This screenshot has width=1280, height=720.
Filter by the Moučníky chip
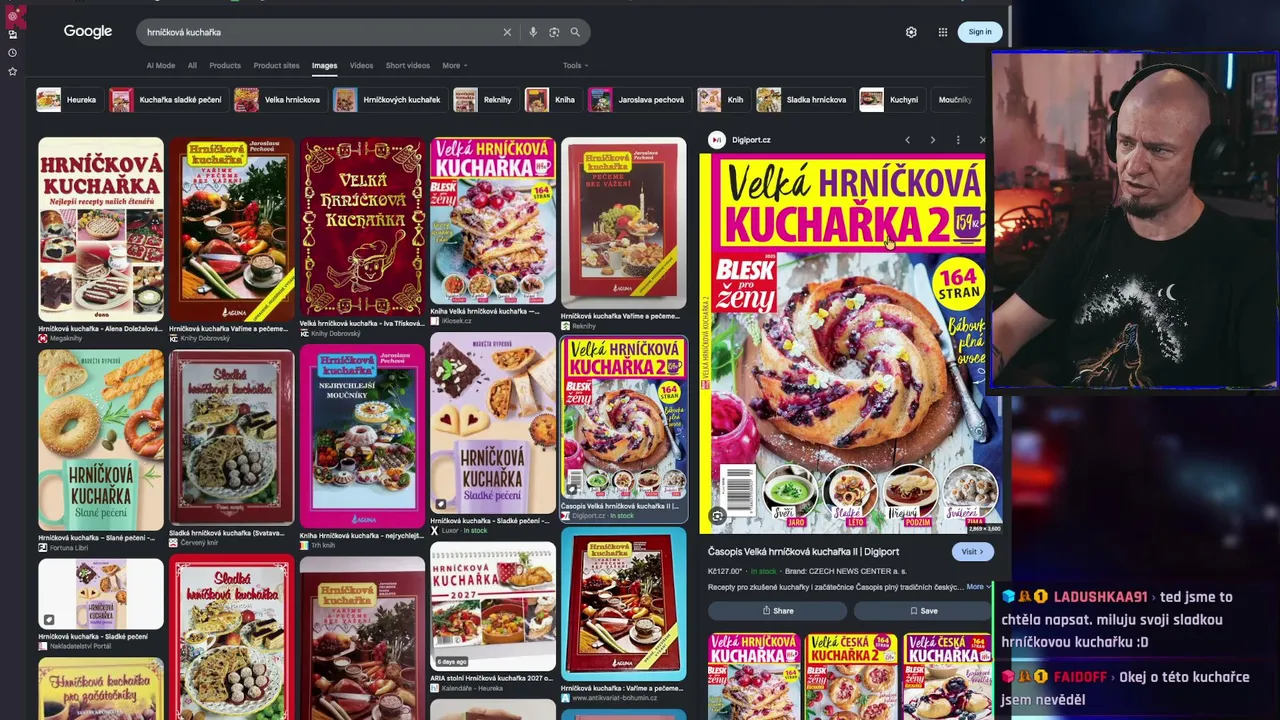pyautogui.click(x=955, y=100)
